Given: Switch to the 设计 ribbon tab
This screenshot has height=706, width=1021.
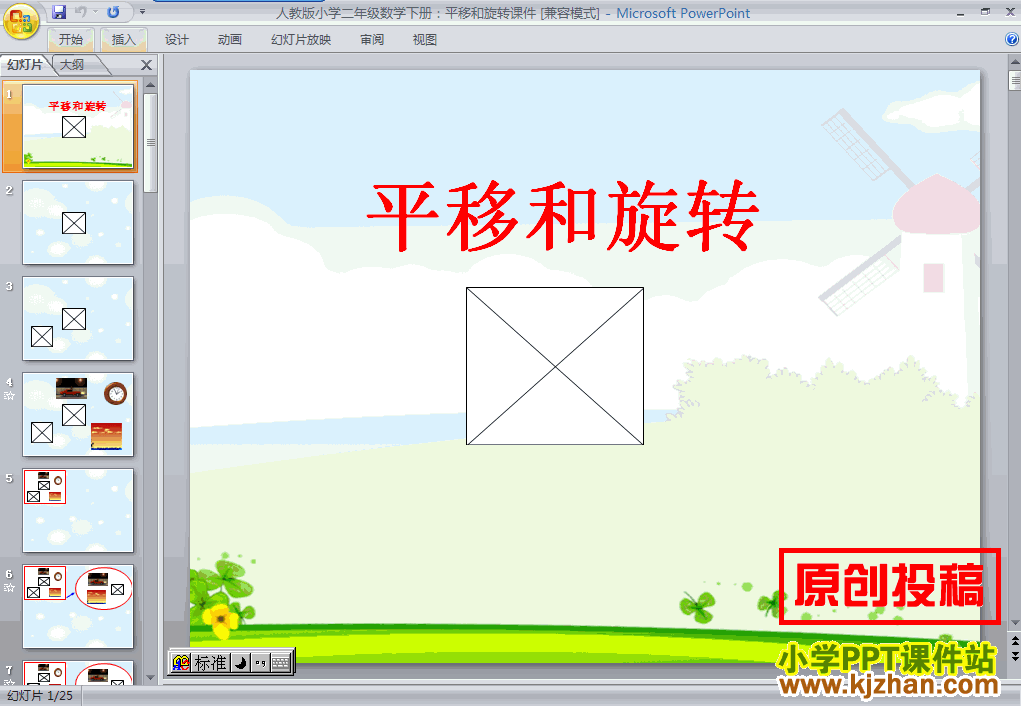Looking at the screenshot, I should click(176, 40).
